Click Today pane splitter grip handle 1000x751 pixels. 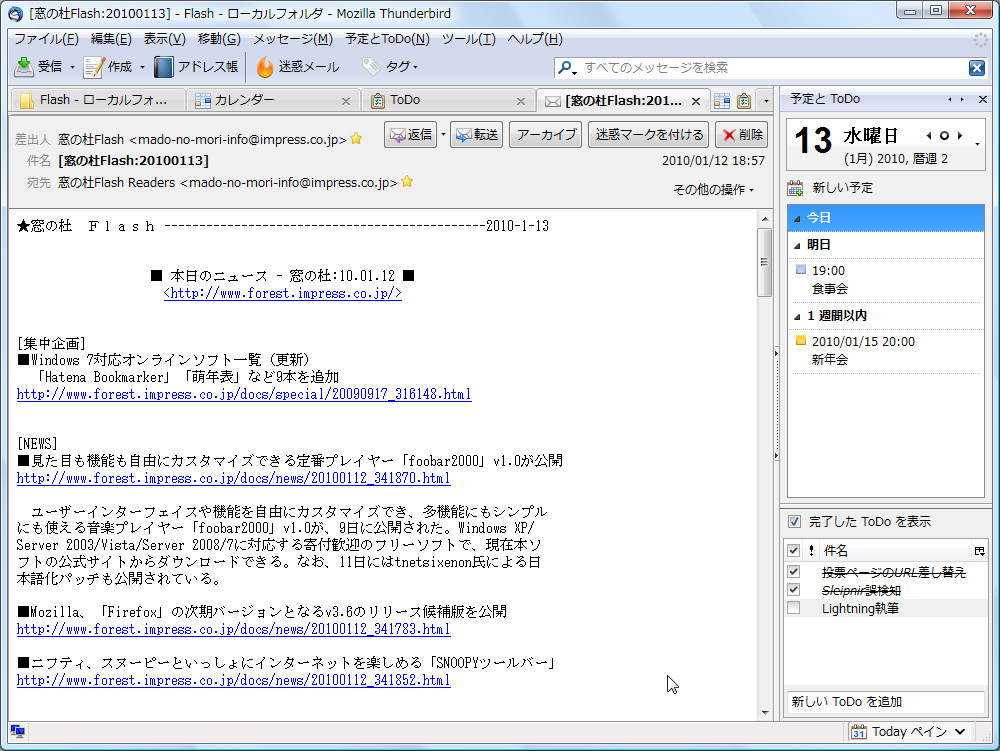(776, 404)
